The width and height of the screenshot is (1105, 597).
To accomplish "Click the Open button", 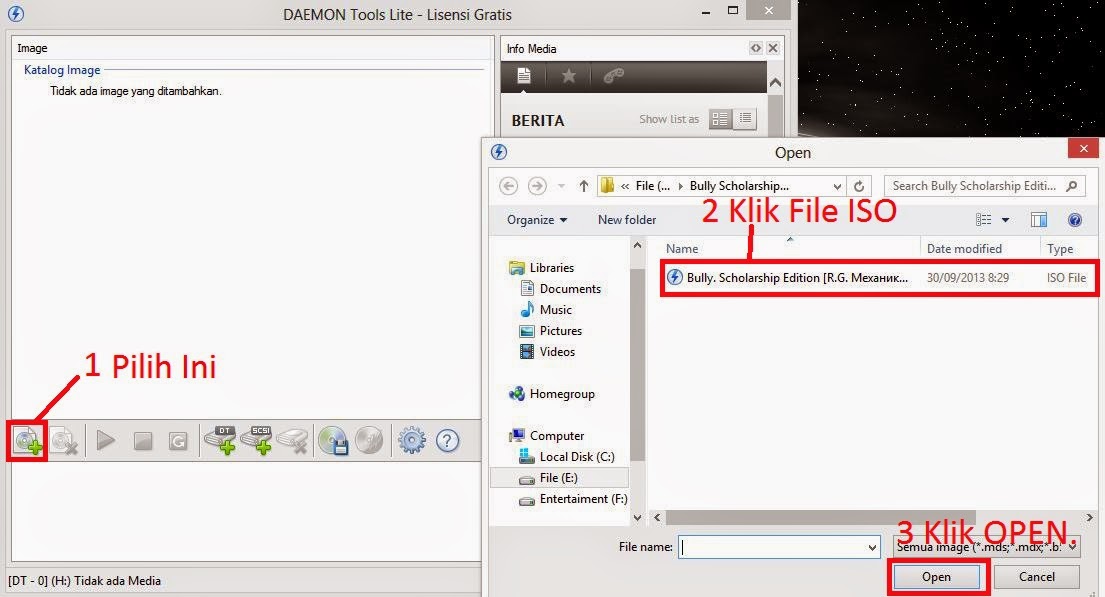I will point(937,577).
